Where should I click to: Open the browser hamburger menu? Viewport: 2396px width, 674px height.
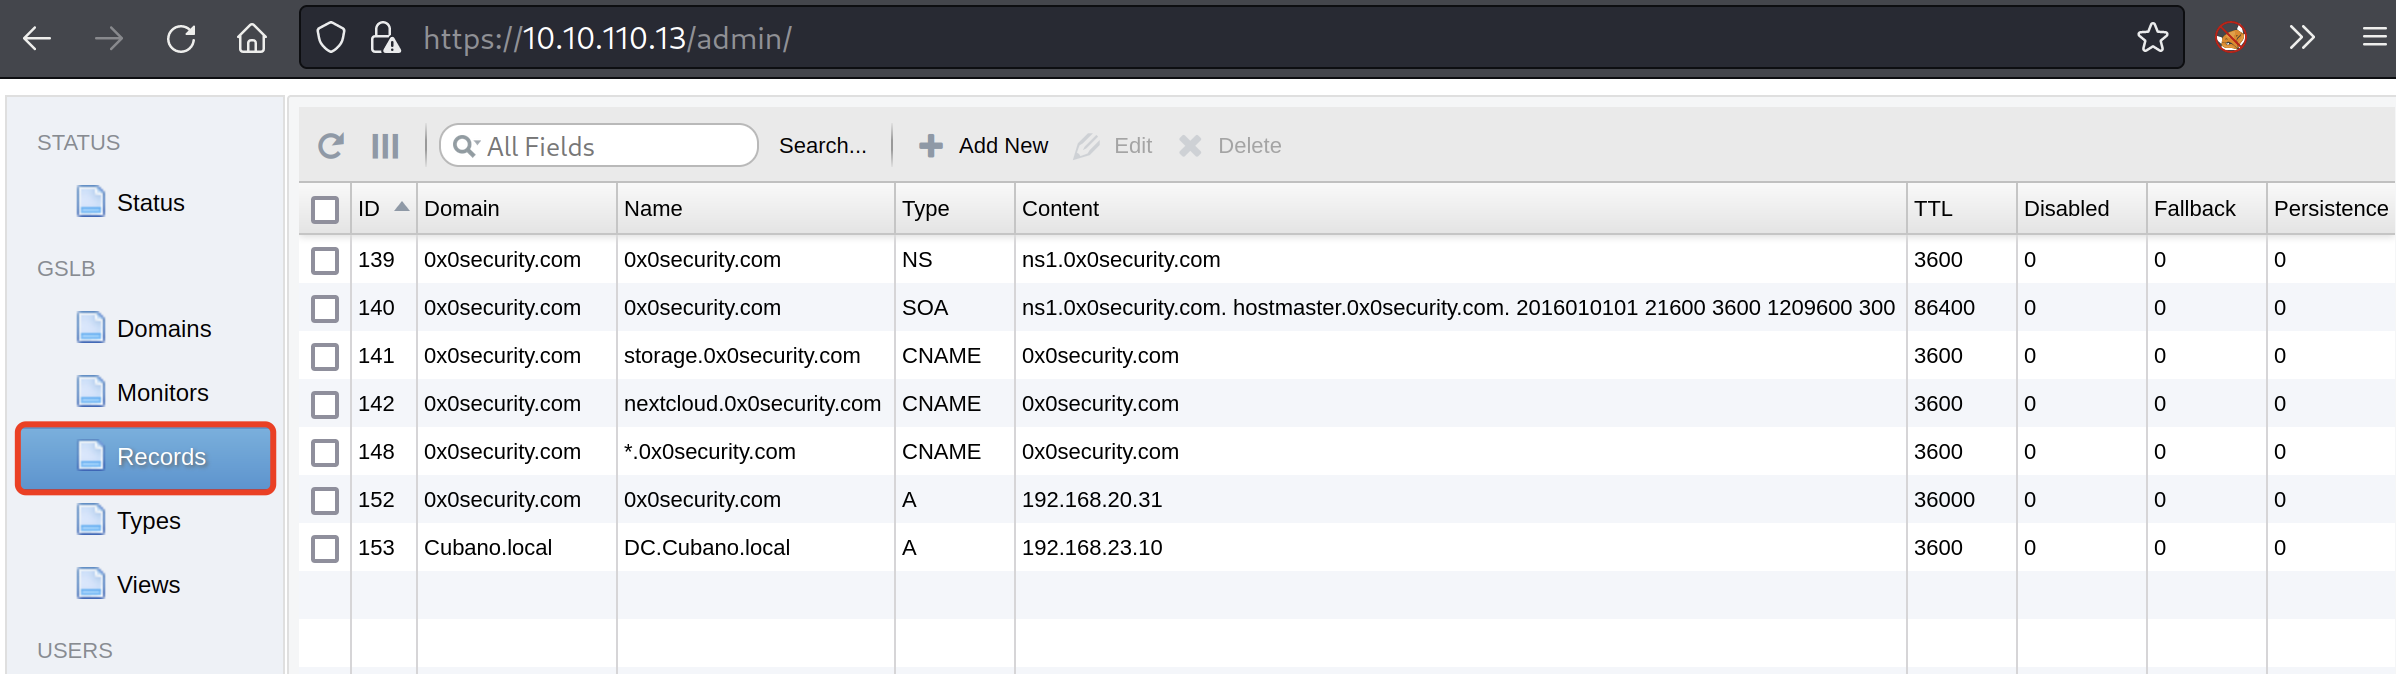click(2374, 39)
